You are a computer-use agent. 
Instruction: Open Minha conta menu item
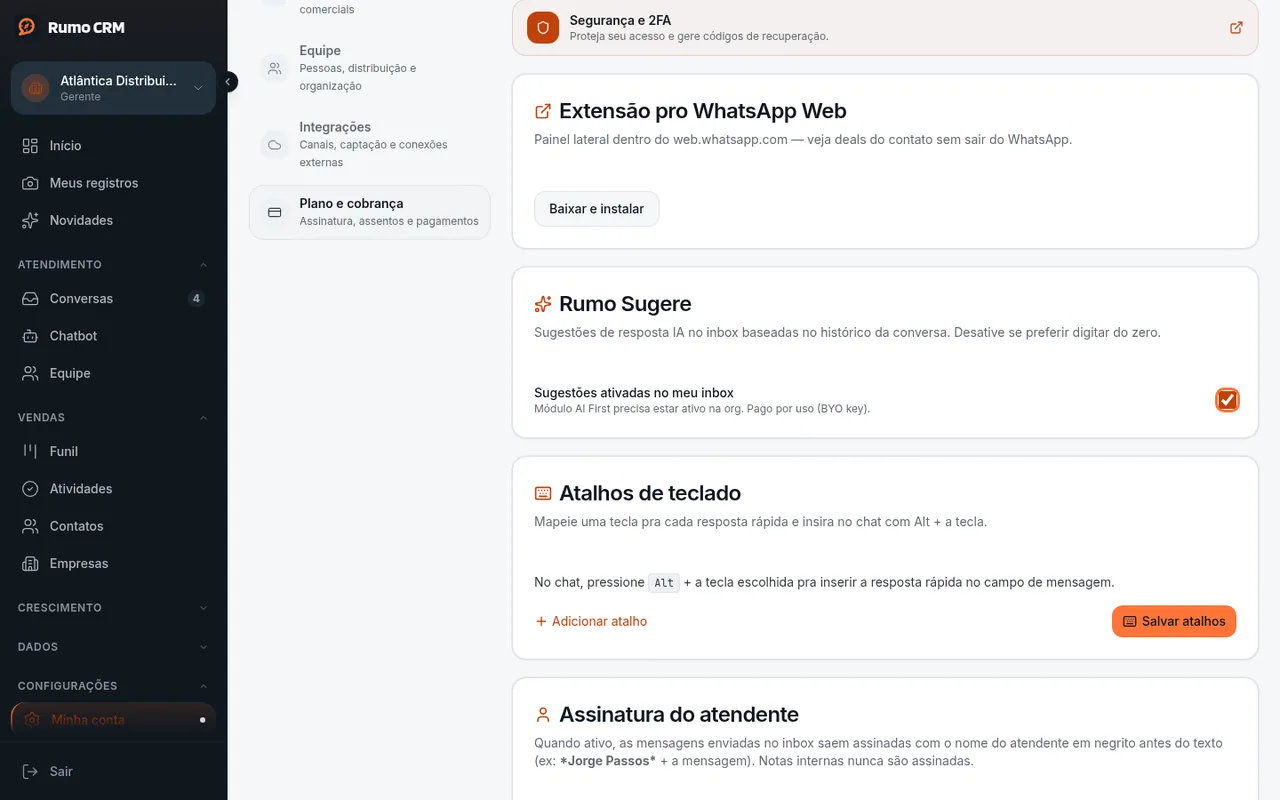(113, 719)
